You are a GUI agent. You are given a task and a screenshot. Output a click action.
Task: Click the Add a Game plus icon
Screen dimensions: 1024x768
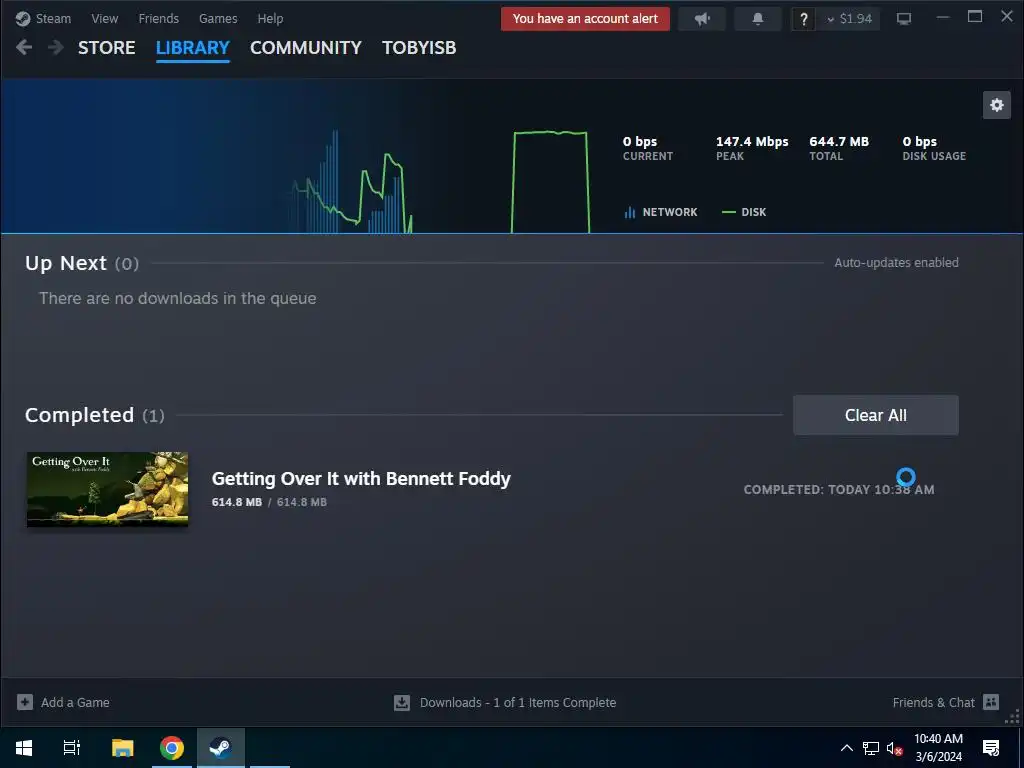tap(25, 702)
